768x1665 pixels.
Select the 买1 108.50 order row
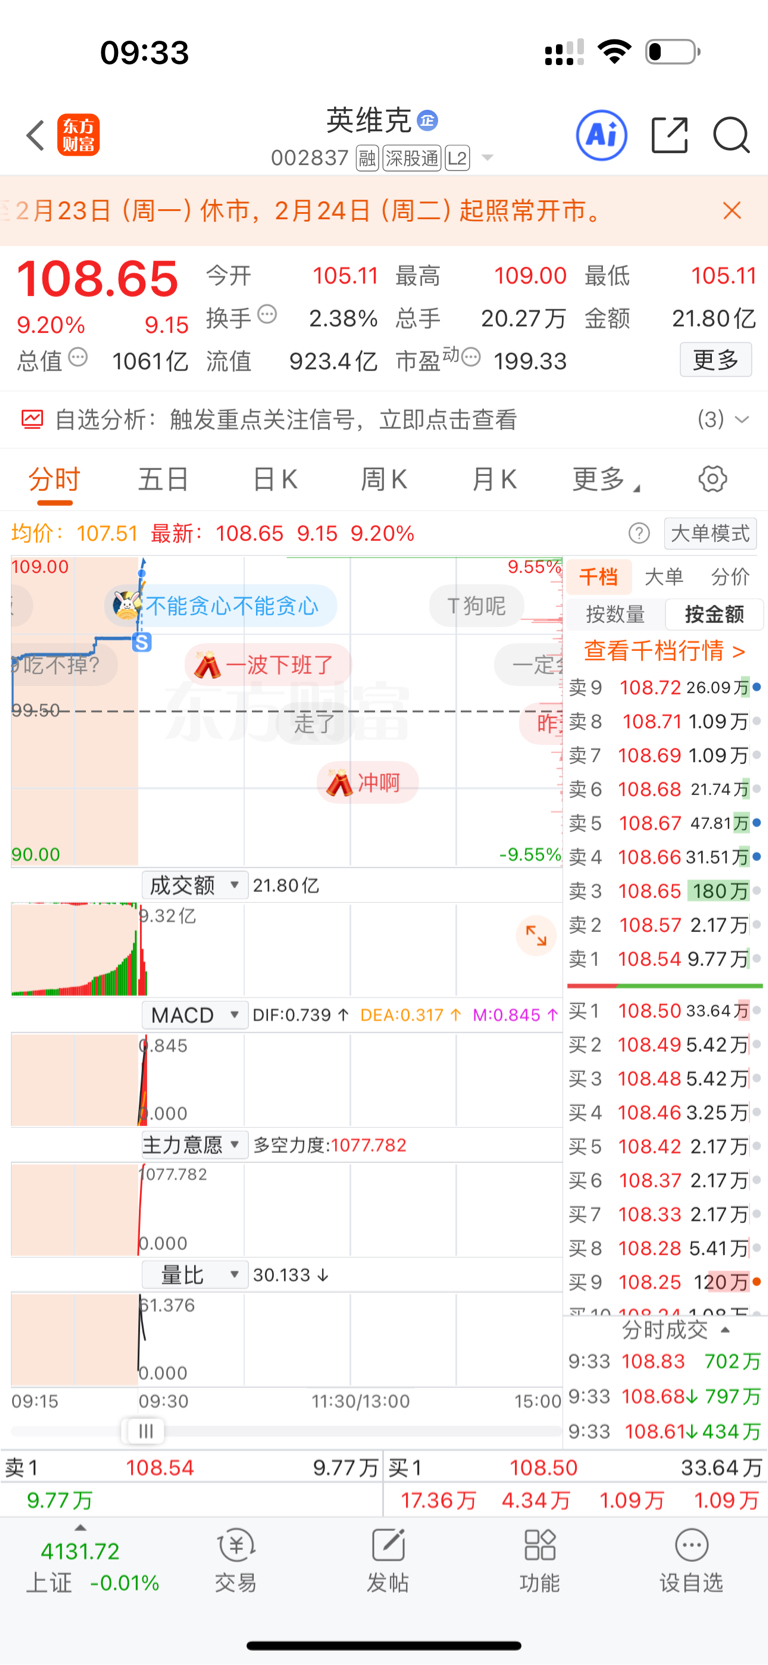click(665, 1011)
